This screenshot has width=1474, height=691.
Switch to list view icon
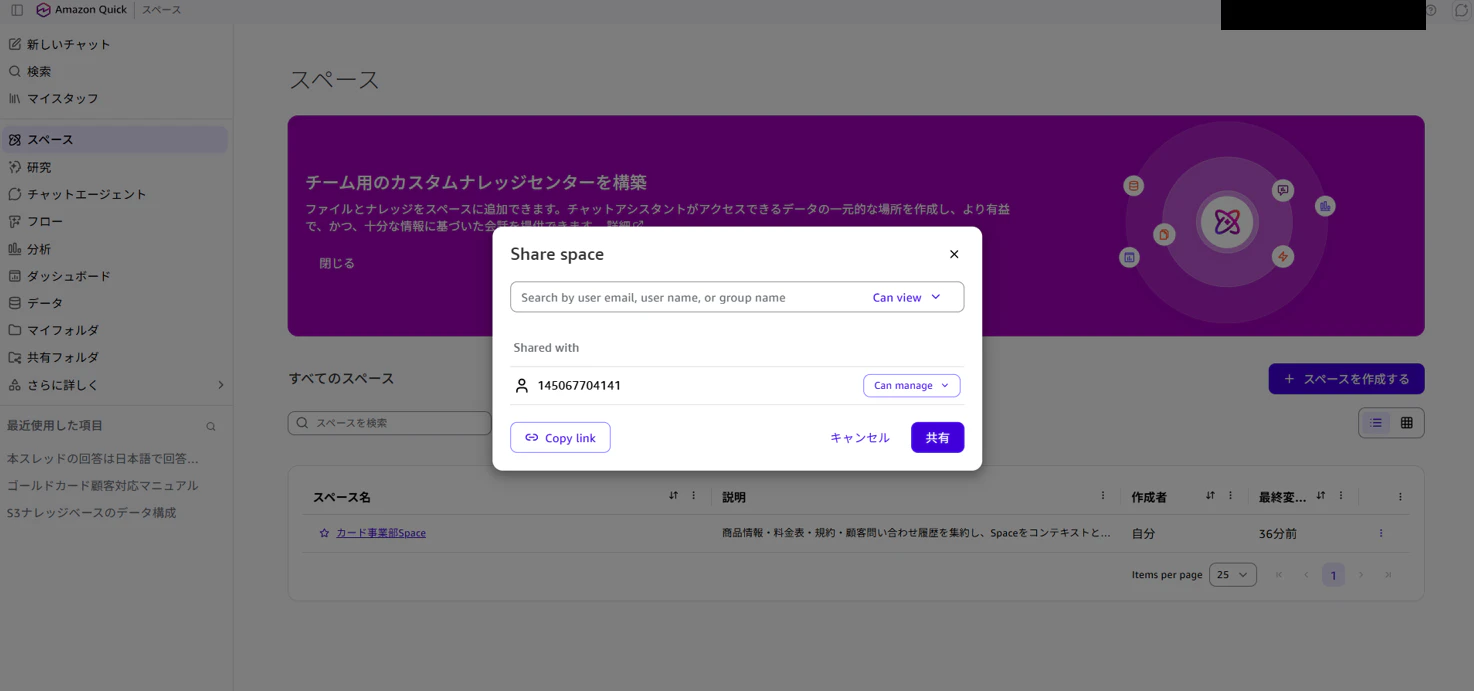click(x=1376, y=423)
